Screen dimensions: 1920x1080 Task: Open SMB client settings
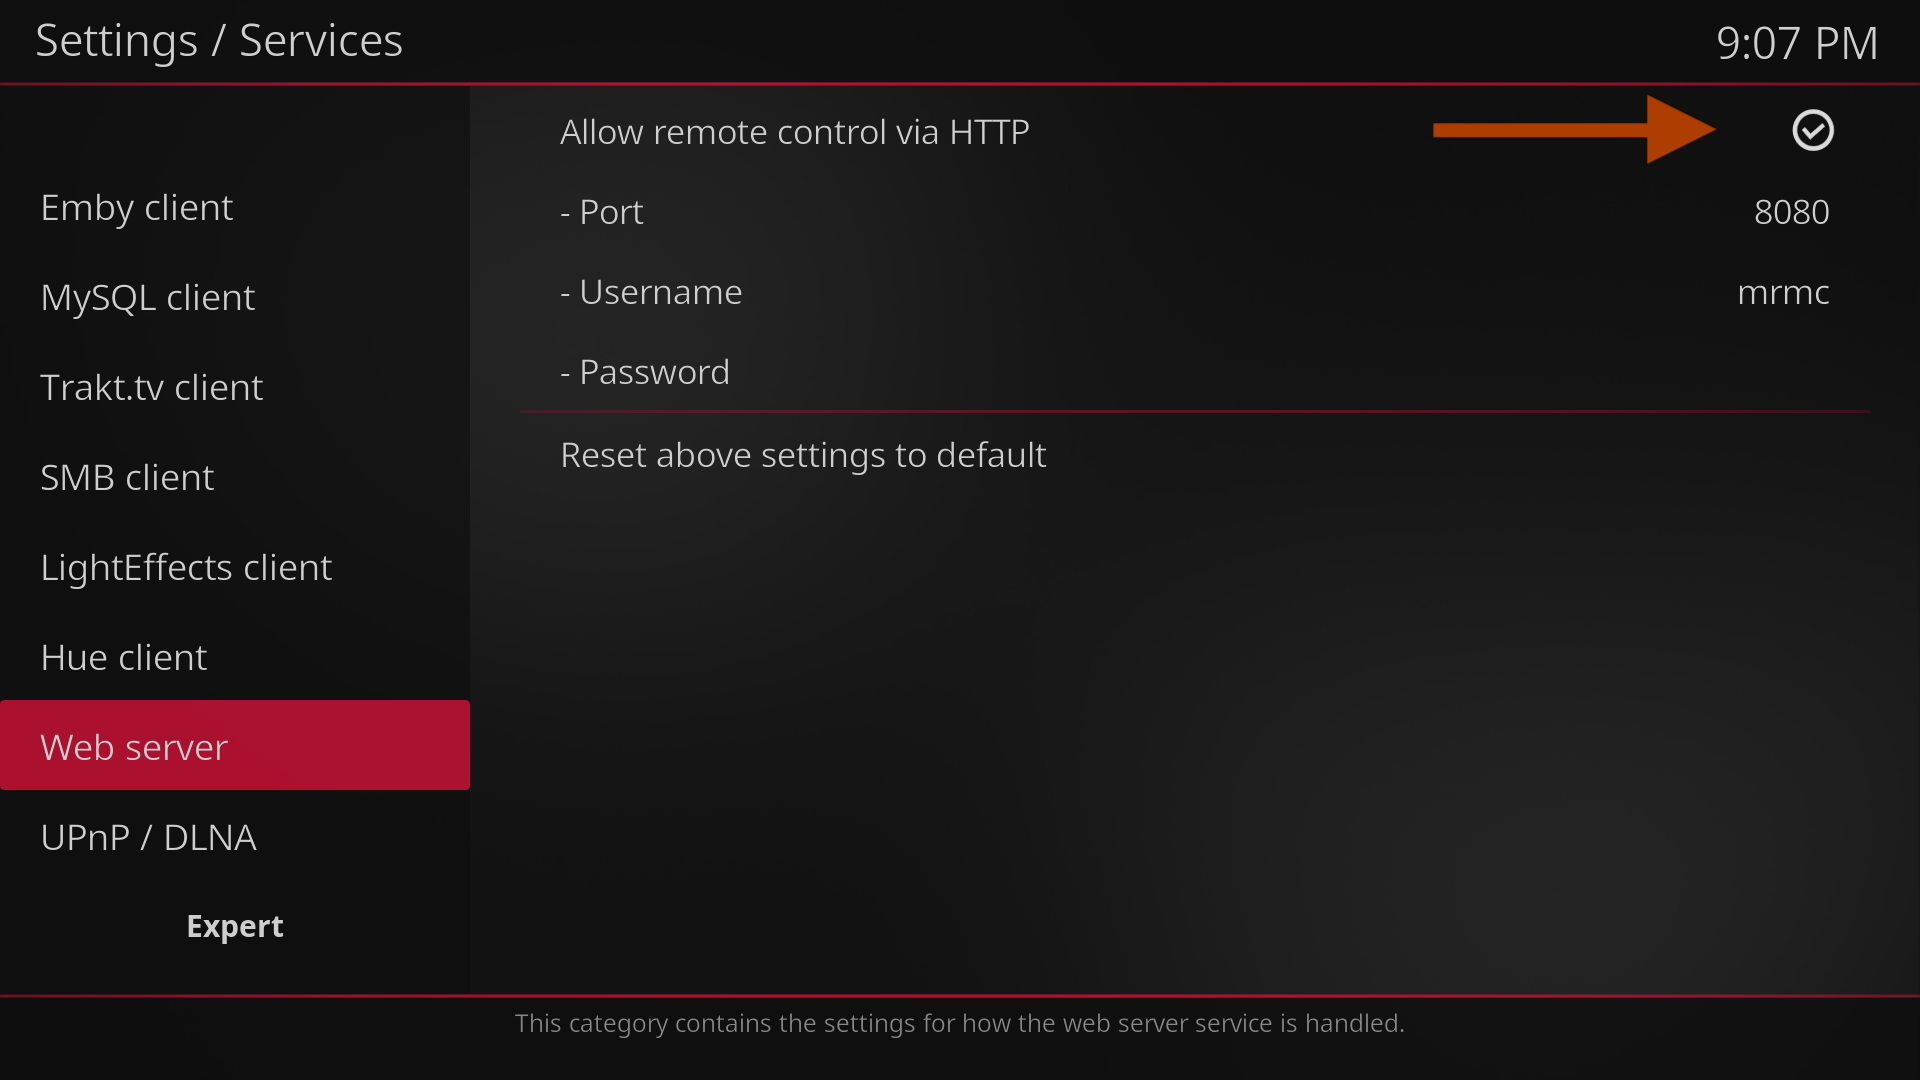coord(127,478)
